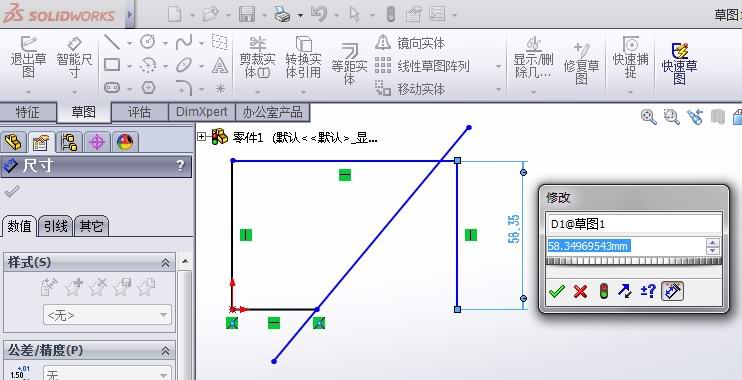Select the Polygon sketch tool
Image resolution: width=742 pixels, height=380 pixels.
tap(148, 88)
